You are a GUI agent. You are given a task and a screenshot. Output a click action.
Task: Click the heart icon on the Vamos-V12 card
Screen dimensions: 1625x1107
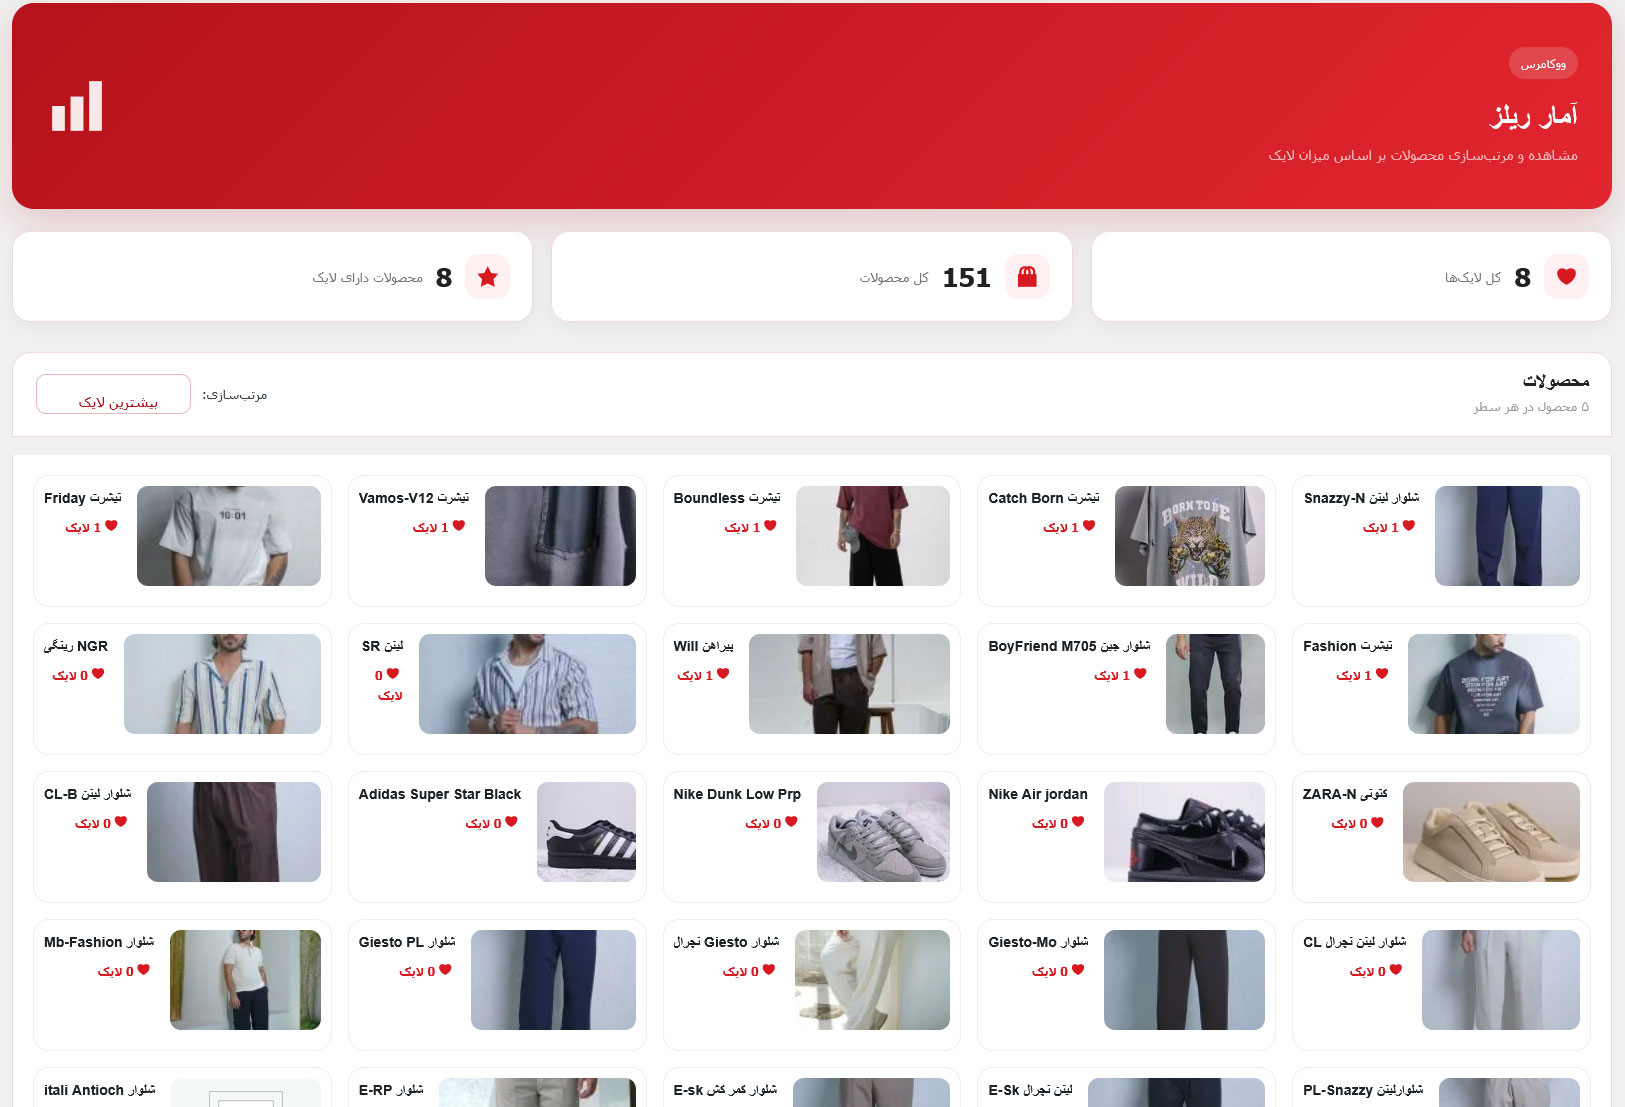459,526
